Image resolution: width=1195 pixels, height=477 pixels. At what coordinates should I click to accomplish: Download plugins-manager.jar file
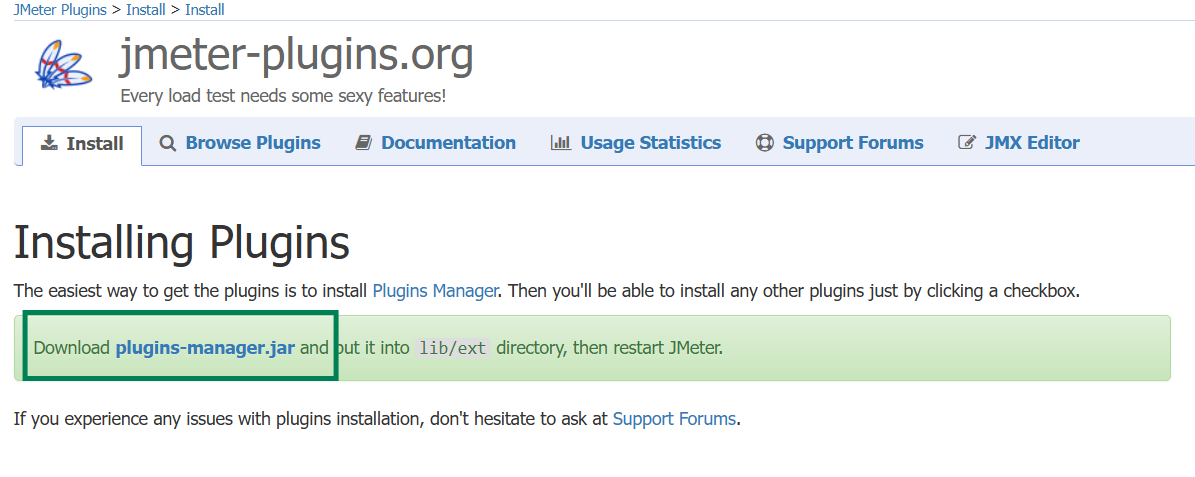[205, 348]
